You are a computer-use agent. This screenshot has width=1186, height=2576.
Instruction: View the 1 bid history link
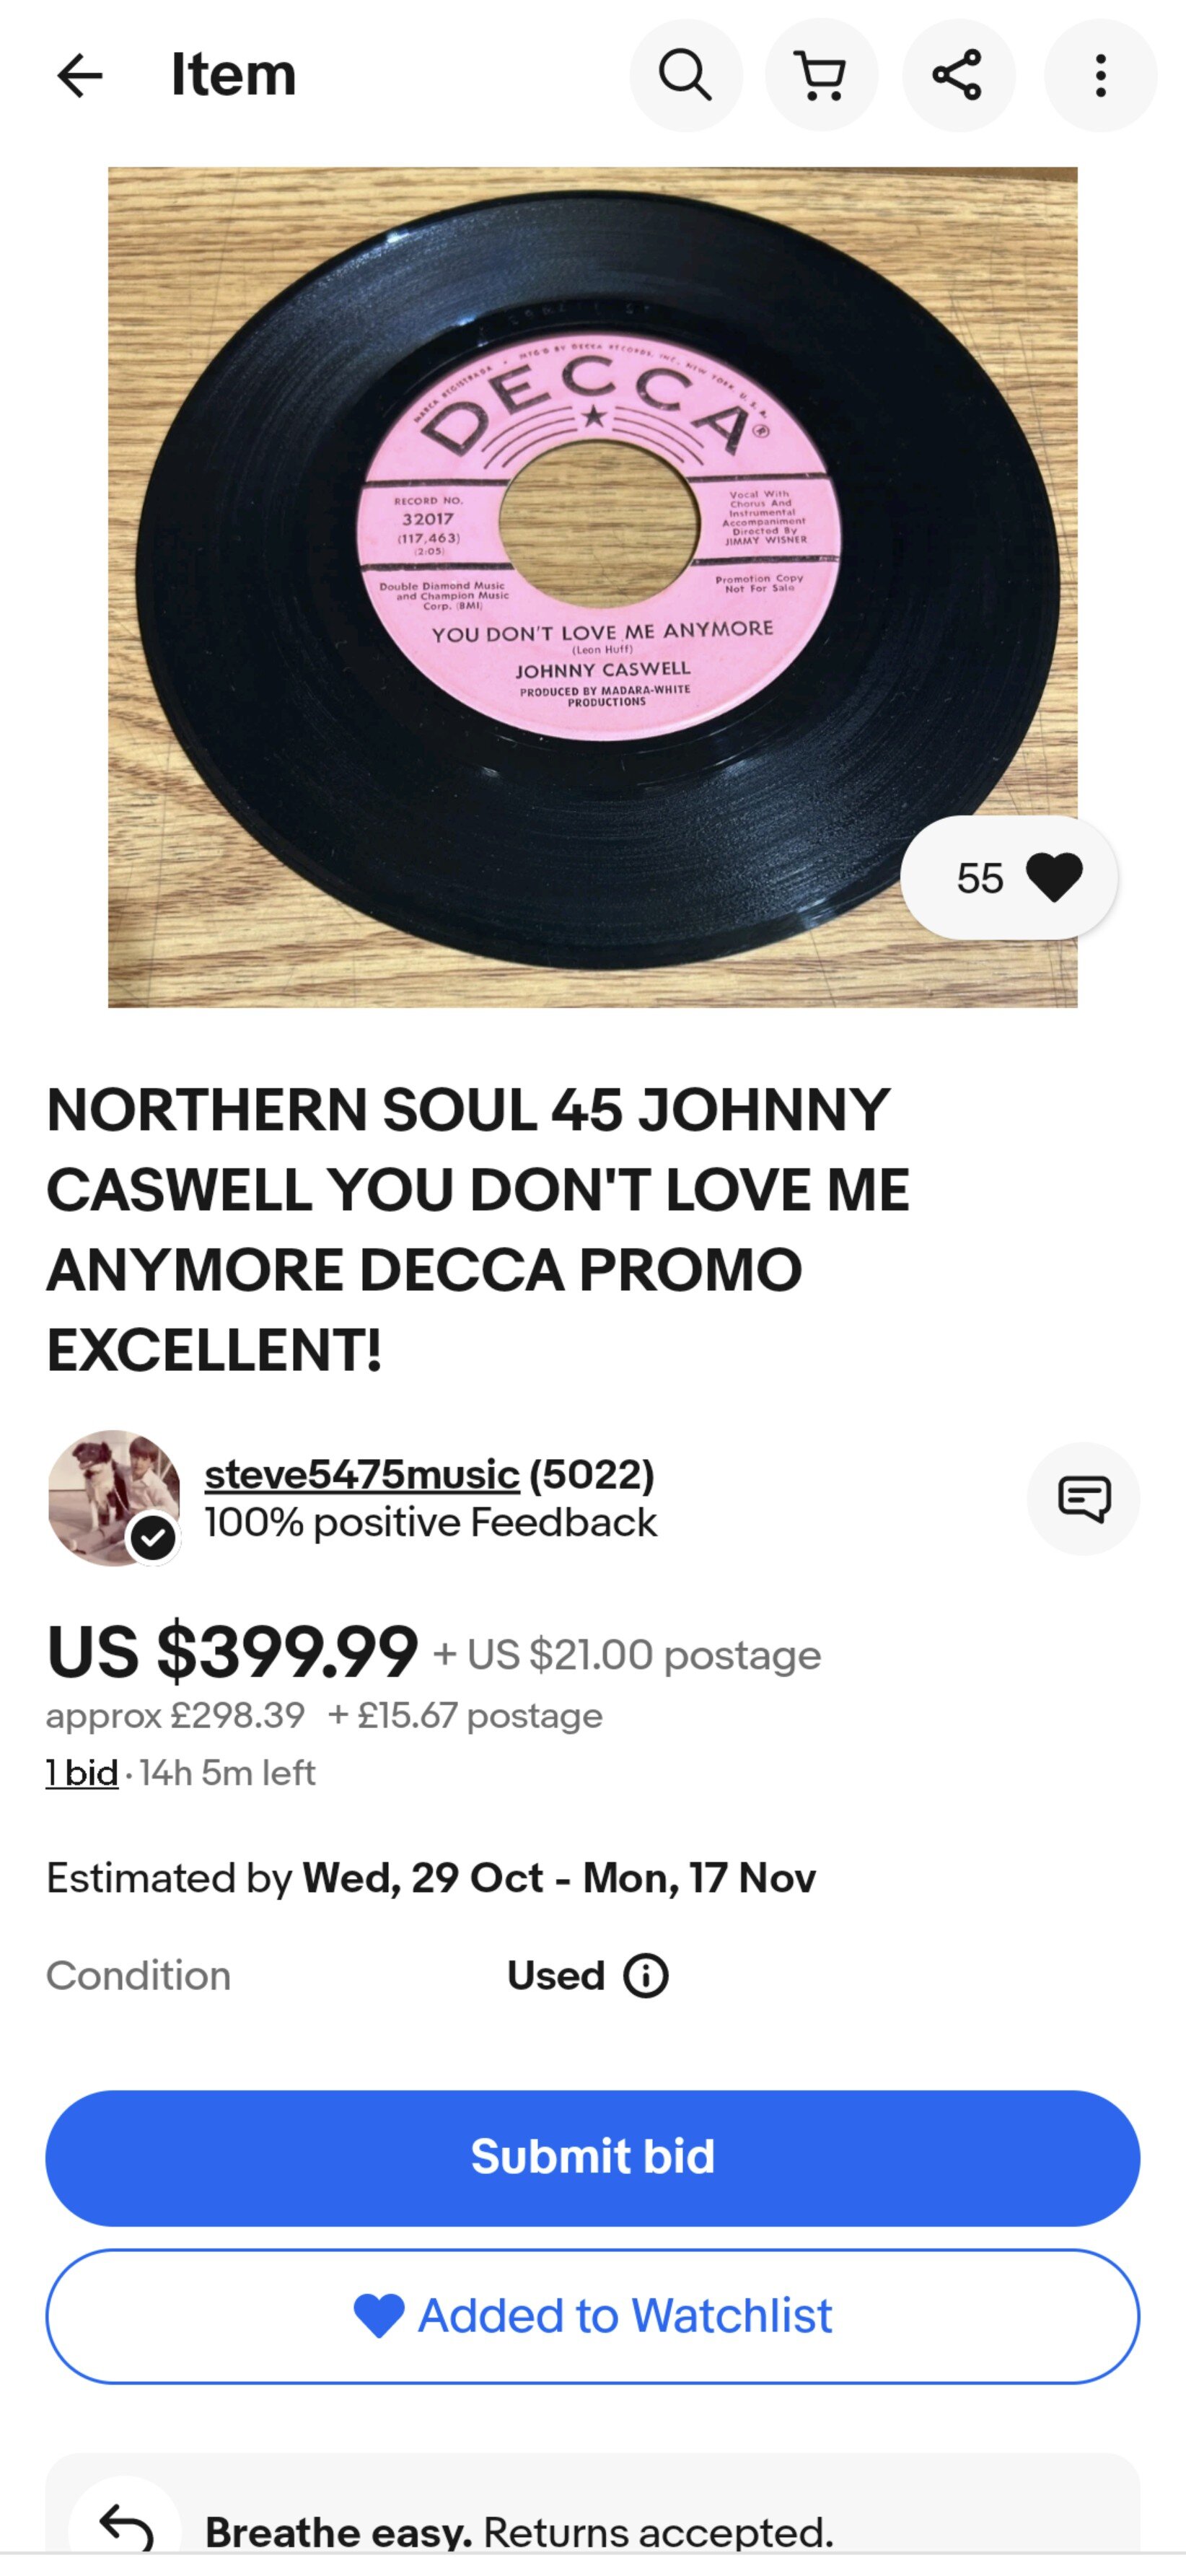tap(82, 1773)
